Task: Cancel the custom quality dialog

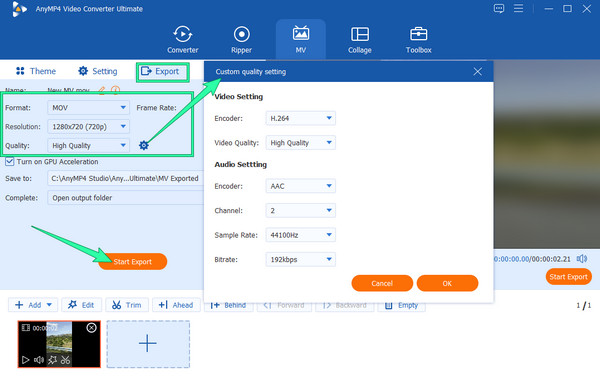Action: coord(382,283)
